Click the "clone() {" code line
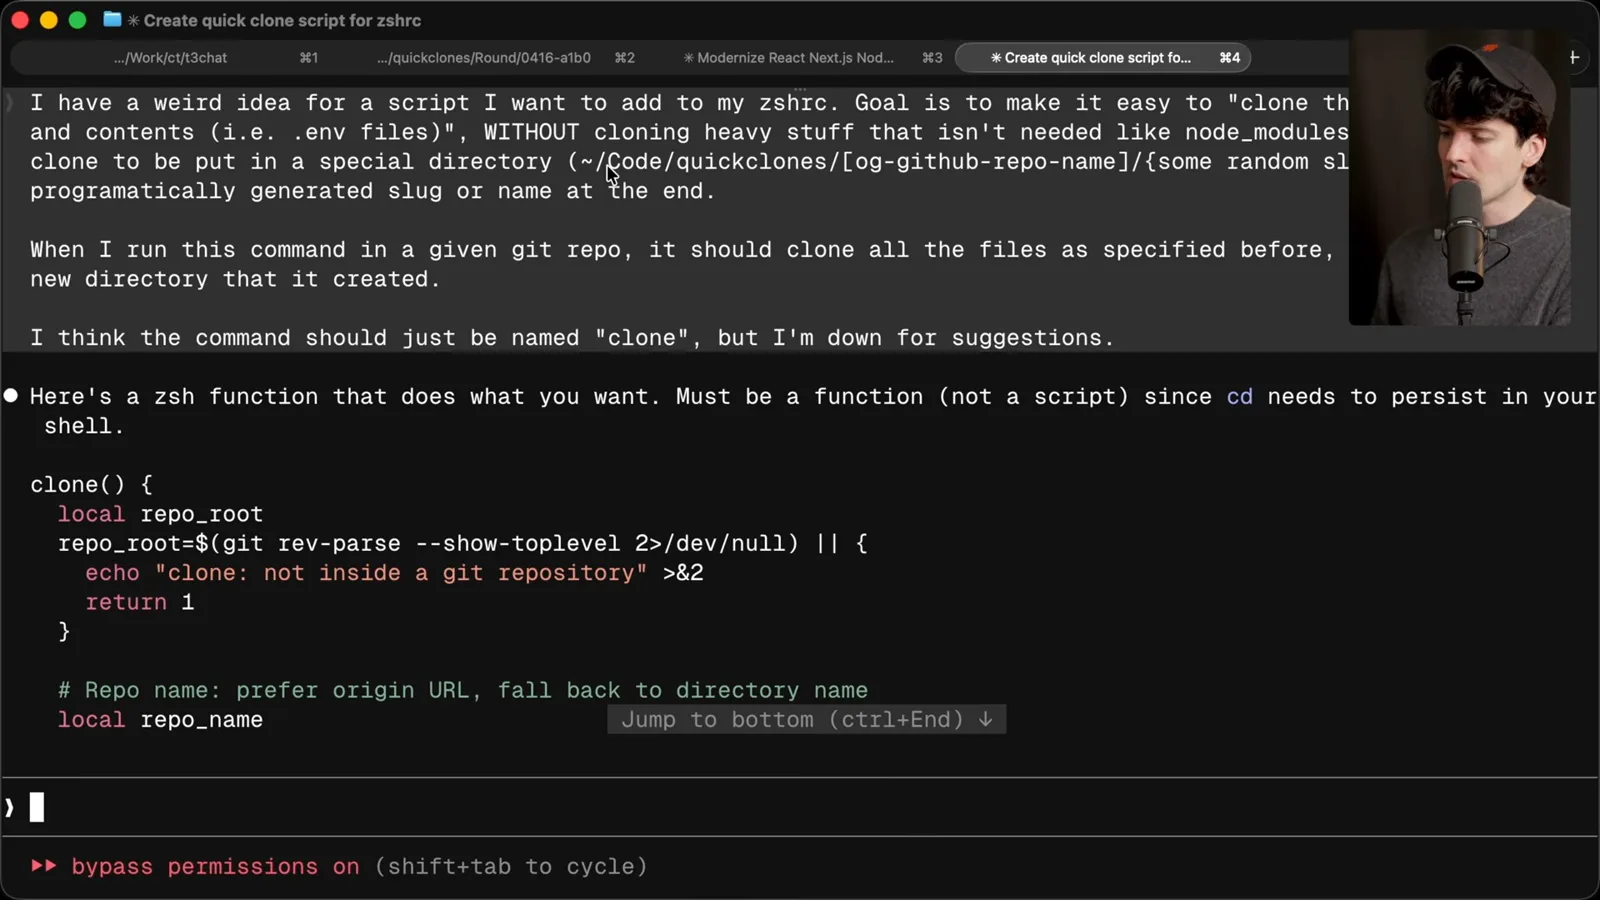The width and height of the screenshot is (1600, 900). 91,485
